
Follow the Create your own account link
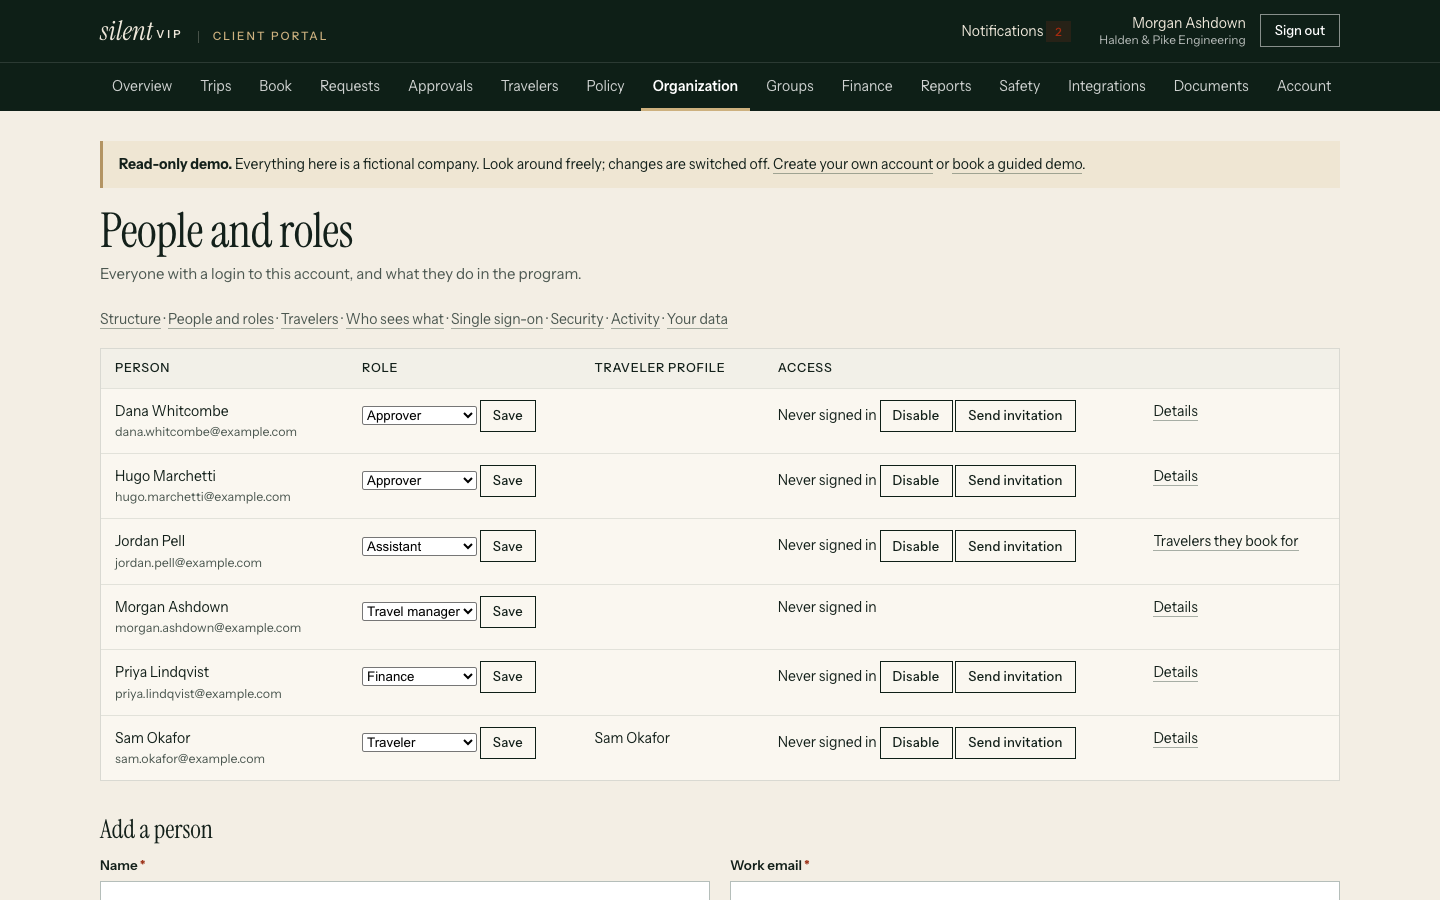(x=853, y=164)
